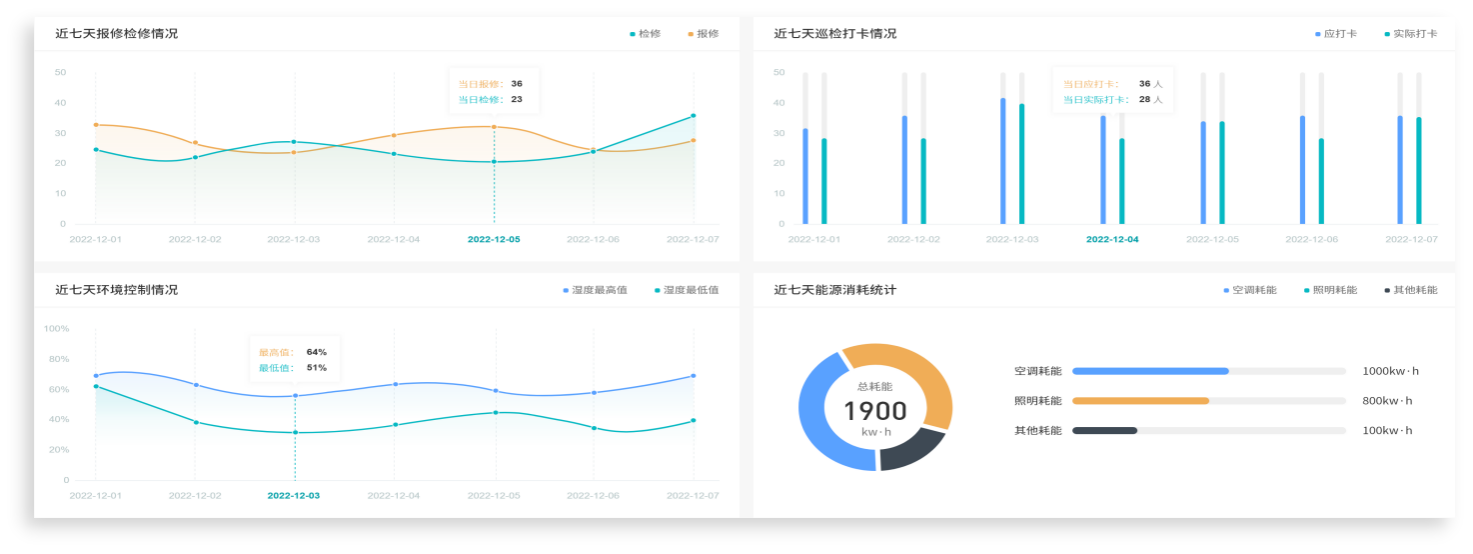Toggle the 报修 legend series
The image size is (1473, 554).
[703, 34]
